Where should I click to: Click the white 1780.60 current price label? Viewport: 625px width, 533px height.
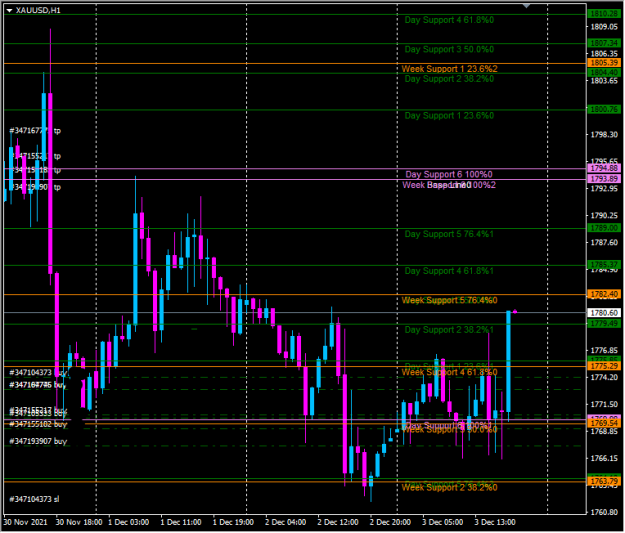604,313
